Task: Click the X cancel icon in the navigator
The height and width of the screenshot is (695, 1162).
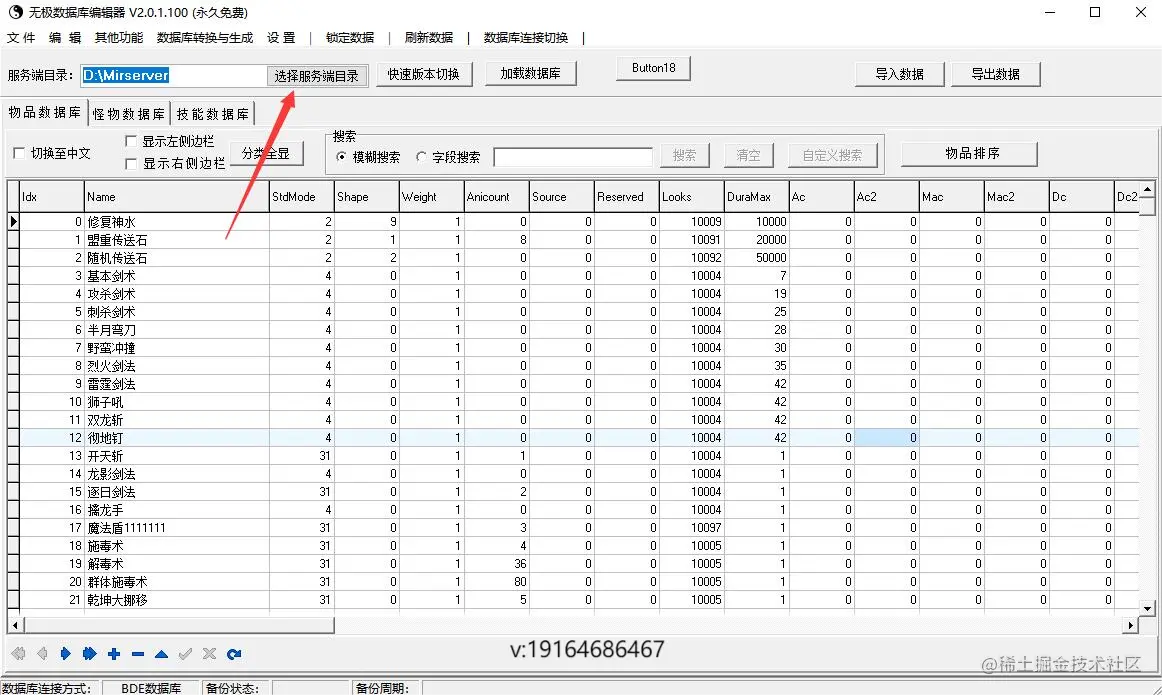Action: click(x=209, y=653)
